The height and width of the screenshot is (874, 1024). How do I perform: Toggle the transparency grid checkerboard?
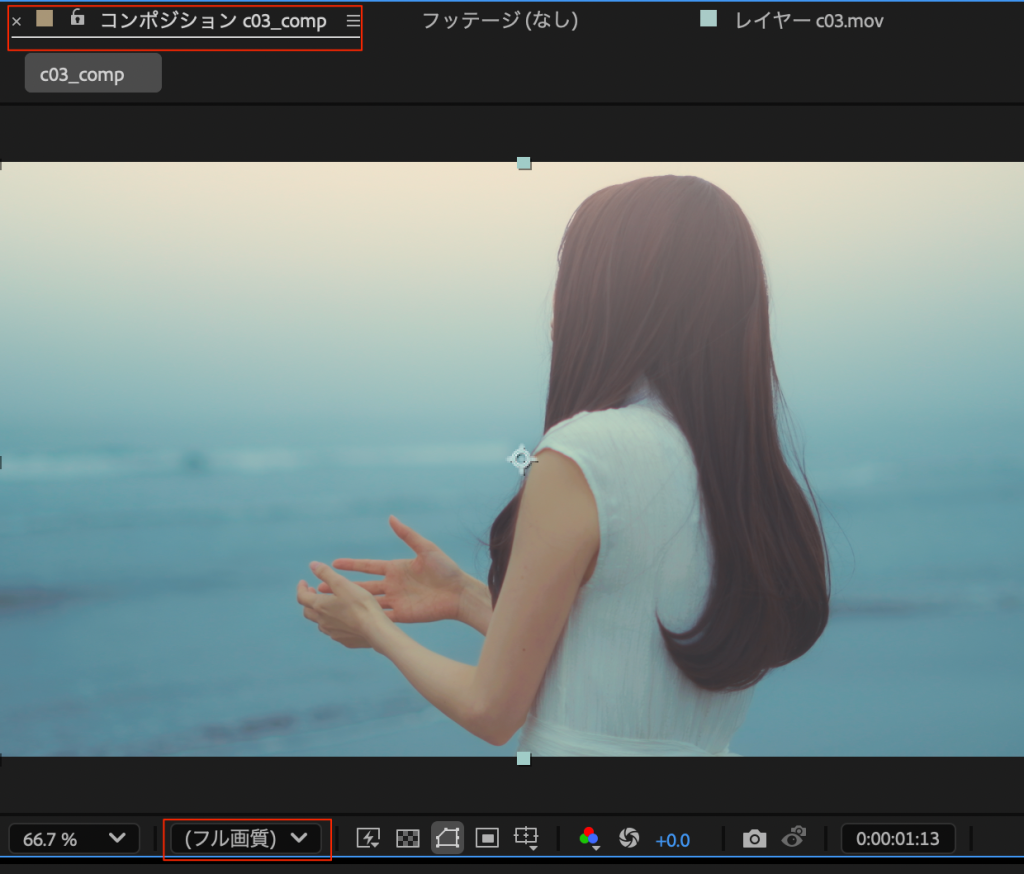(408, 838)
